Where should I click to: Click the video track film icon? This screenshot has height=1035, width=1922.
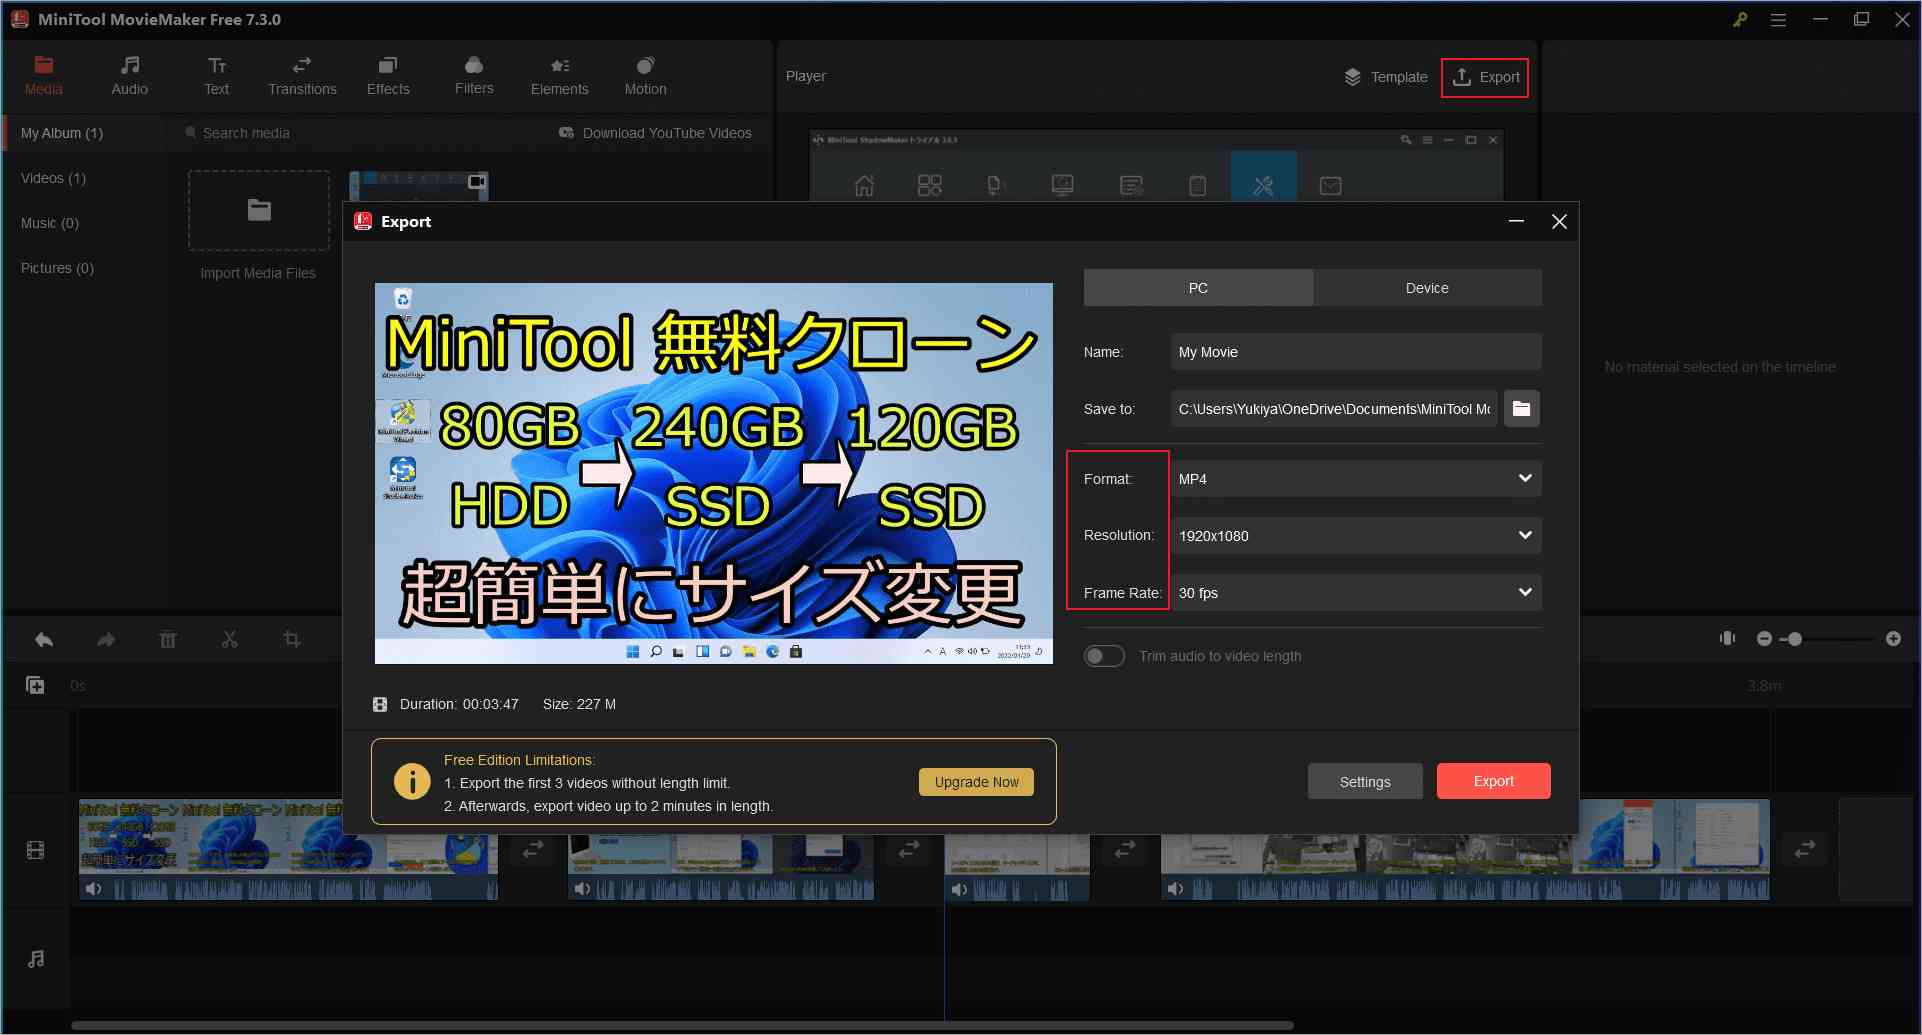tap(36, 851)
